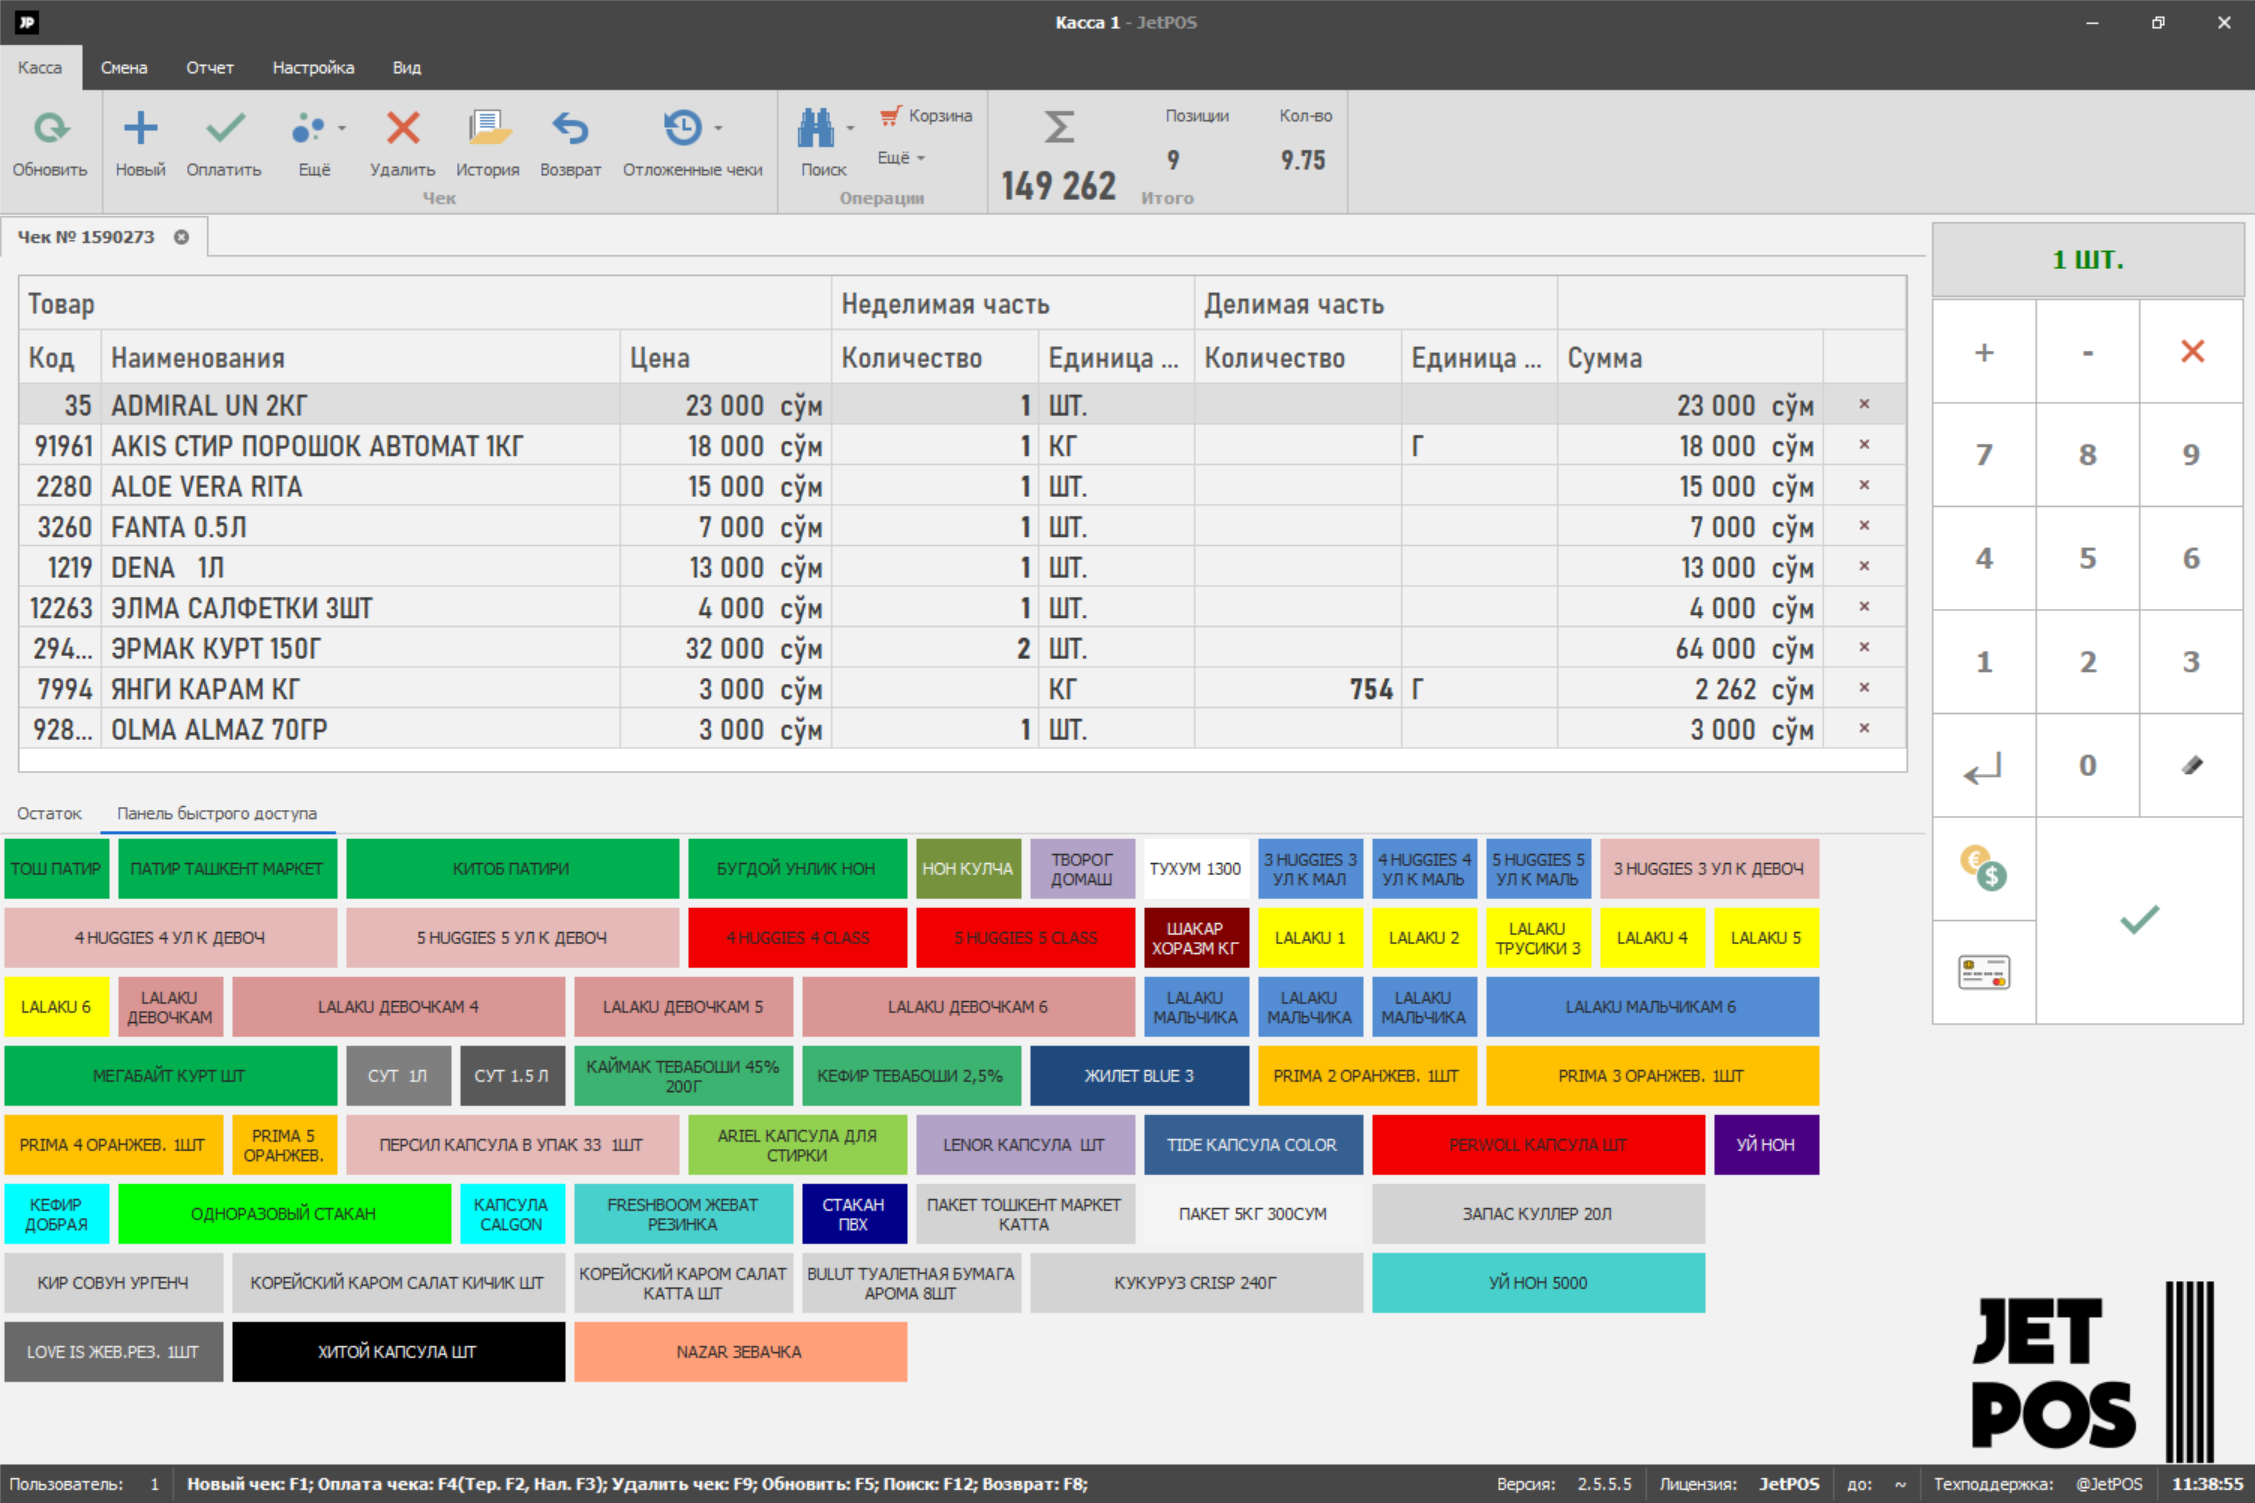Create a new receipt with Новый
The image size is (2255, 1503).
click(x=140, y=130)
